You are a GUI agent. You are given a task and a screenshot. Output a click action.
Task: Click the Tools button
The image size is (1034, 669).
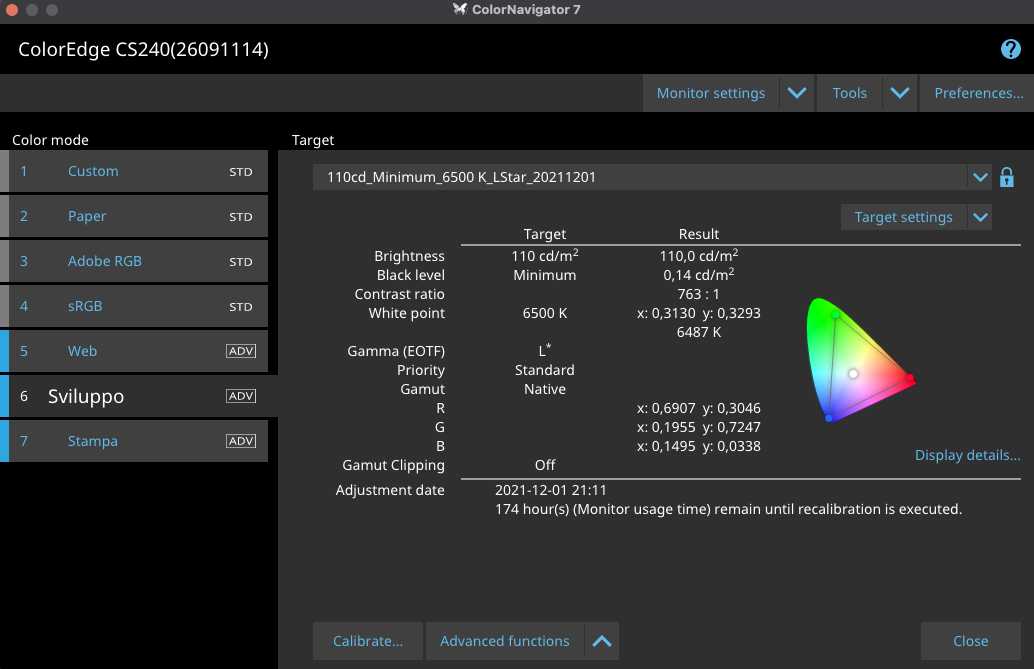pos(849,93)
